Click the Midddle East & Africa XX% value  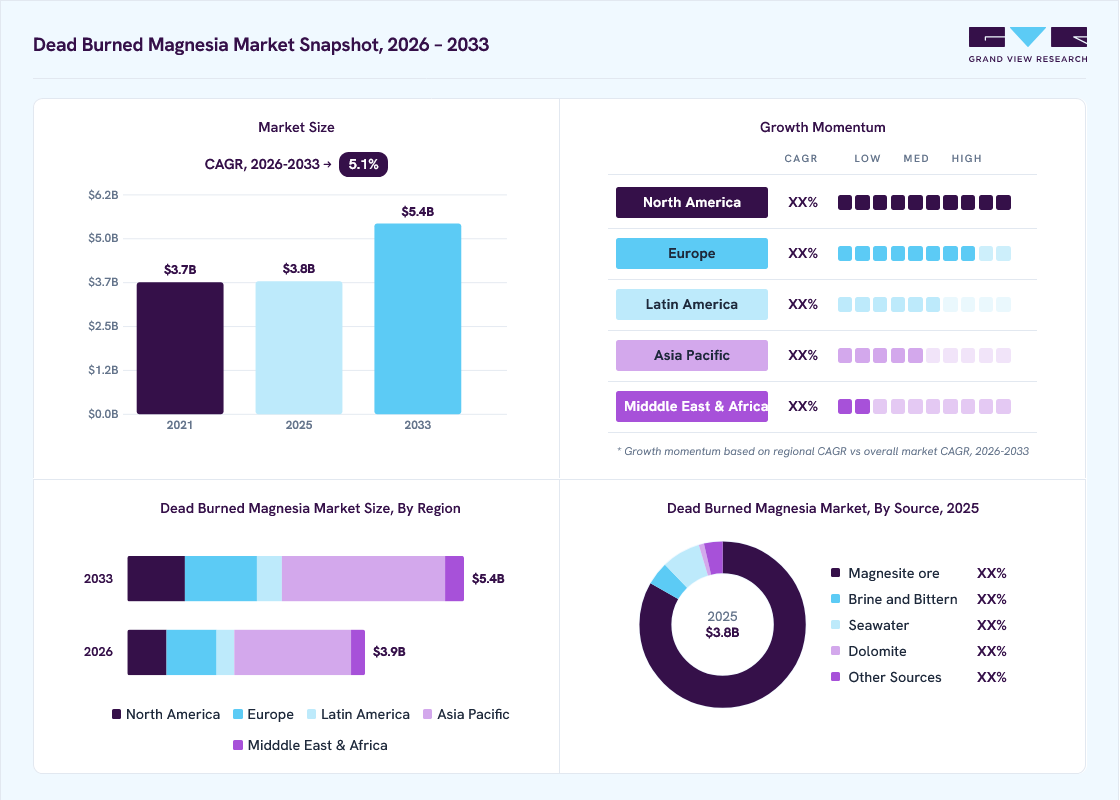tap(803, 406)
